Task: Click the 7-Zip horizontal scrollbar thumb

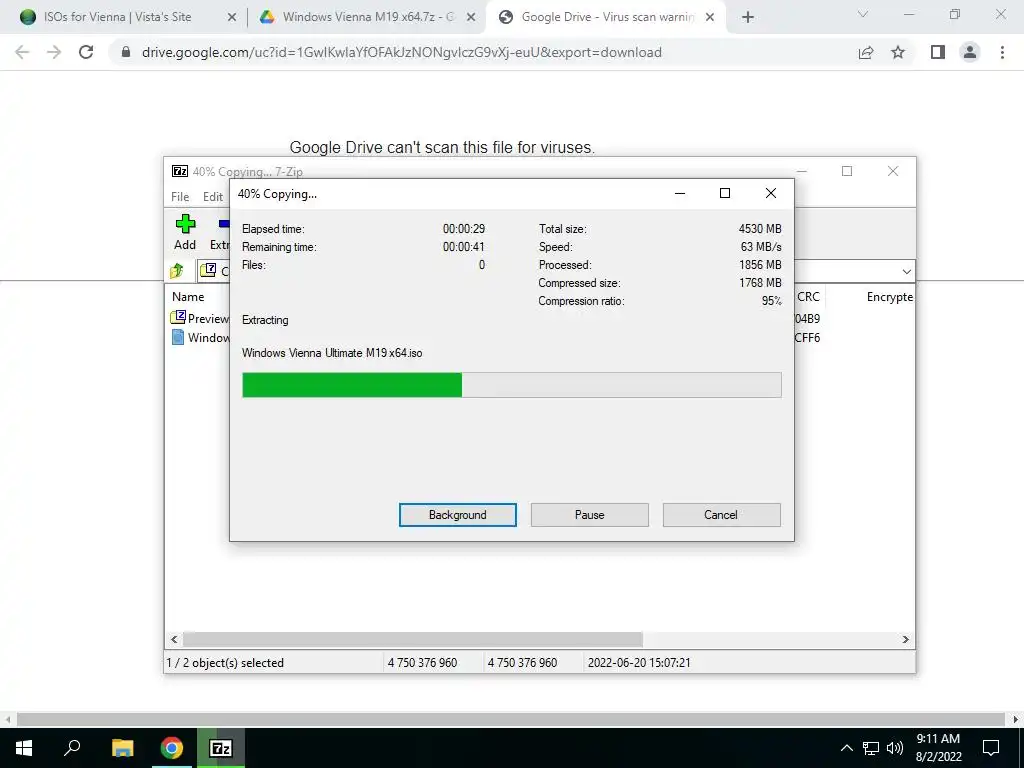Action: pos(413,639)
